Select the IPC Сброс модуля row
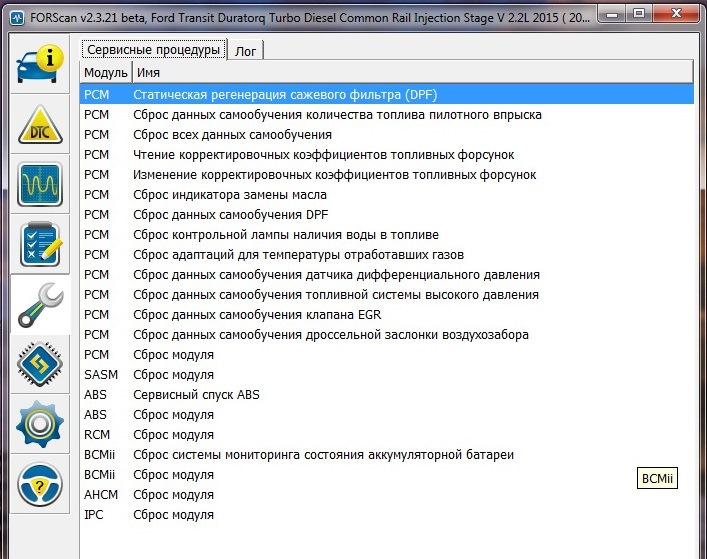The image size is (707, 559). coord(386,515)
